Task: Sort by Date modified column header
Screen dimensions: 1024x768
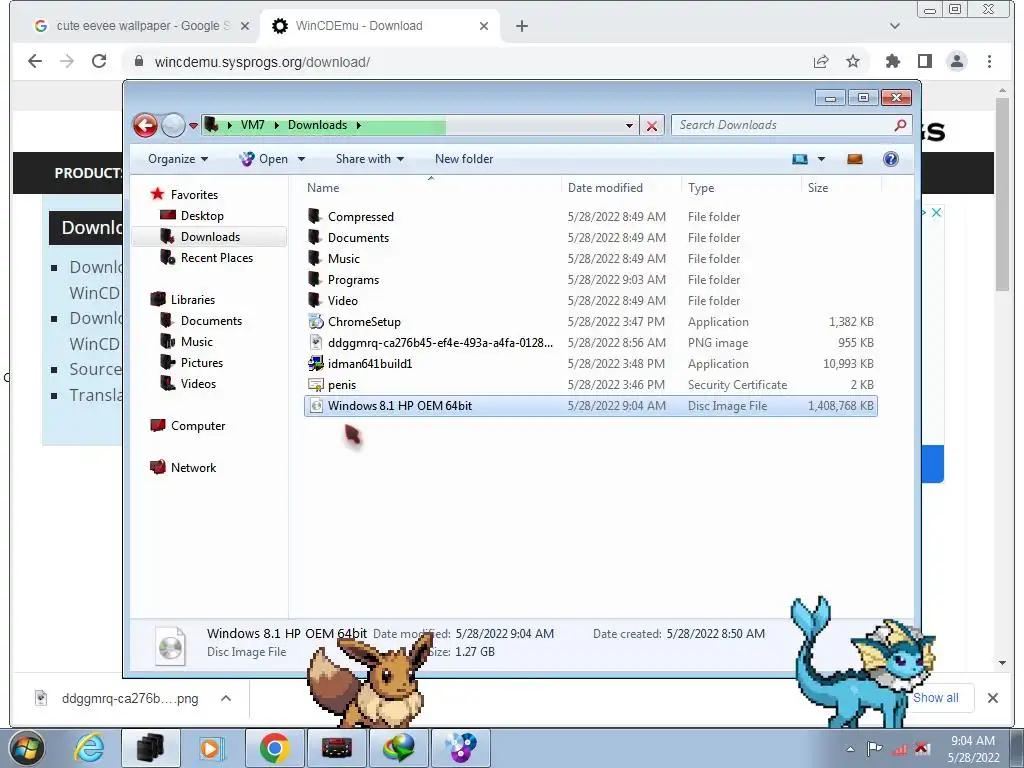Action: pyautogui.click(x=620, y=187)
